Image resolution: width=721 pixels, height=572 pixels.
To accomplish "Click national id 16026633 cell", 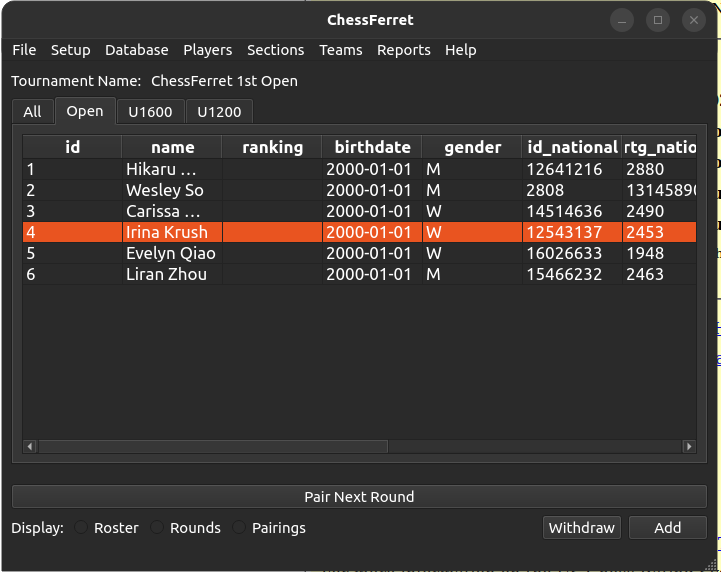I will (x=572, y=253).
